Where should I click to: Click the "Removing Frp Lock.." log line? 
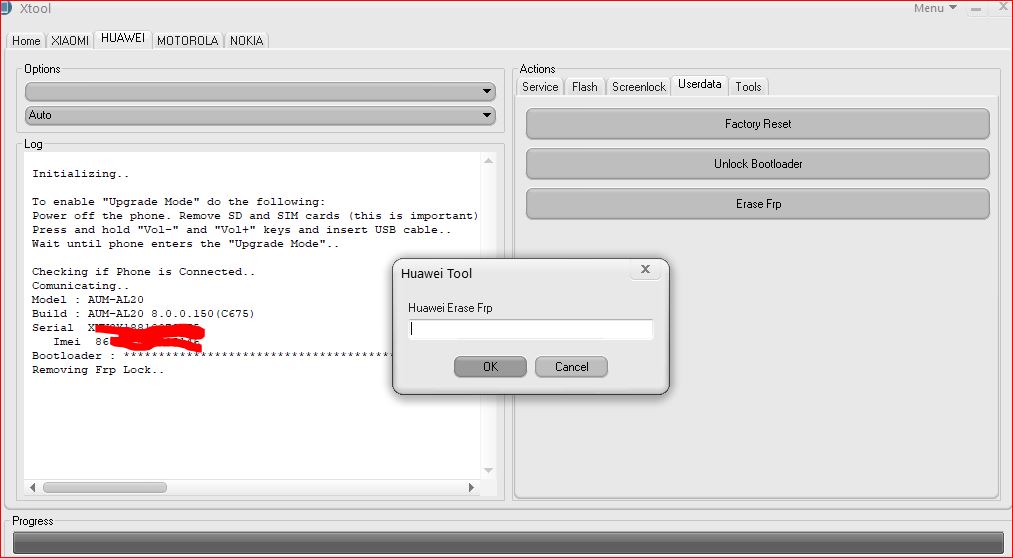tap(98, 370)
